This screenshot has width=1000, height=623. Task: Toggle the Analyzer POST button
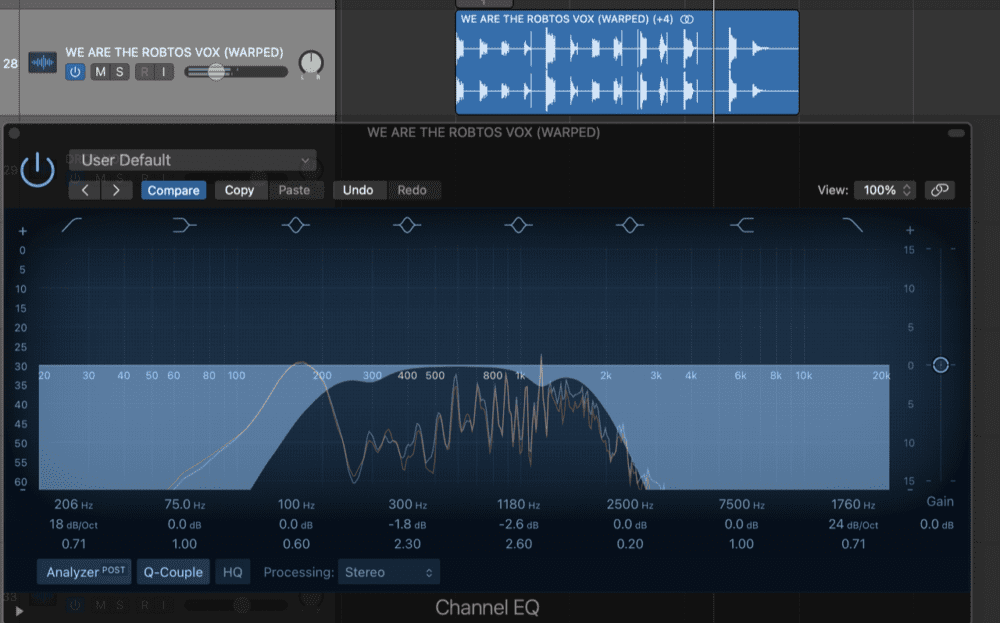point(85,572)
